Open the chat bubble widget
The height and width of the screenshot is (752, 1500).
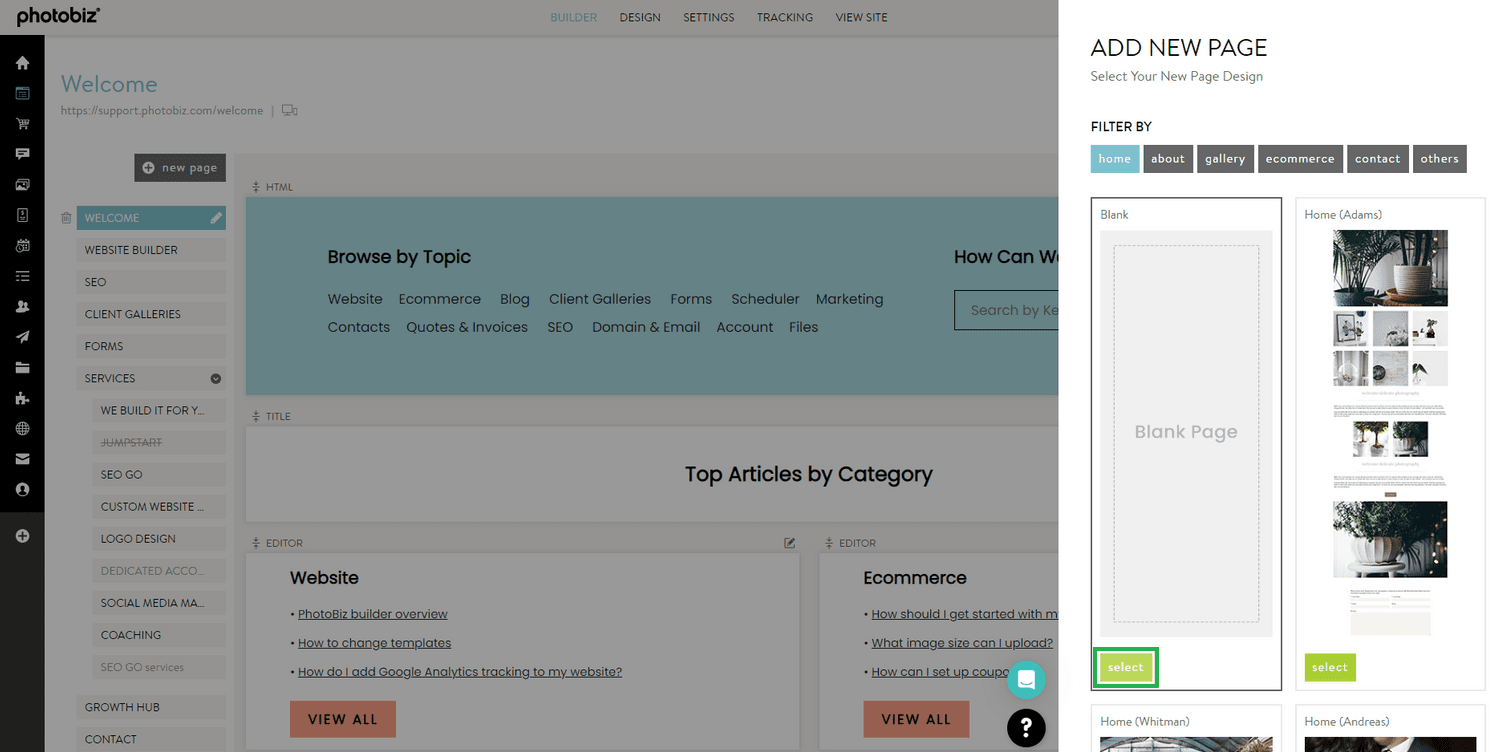click(1026, 680)
